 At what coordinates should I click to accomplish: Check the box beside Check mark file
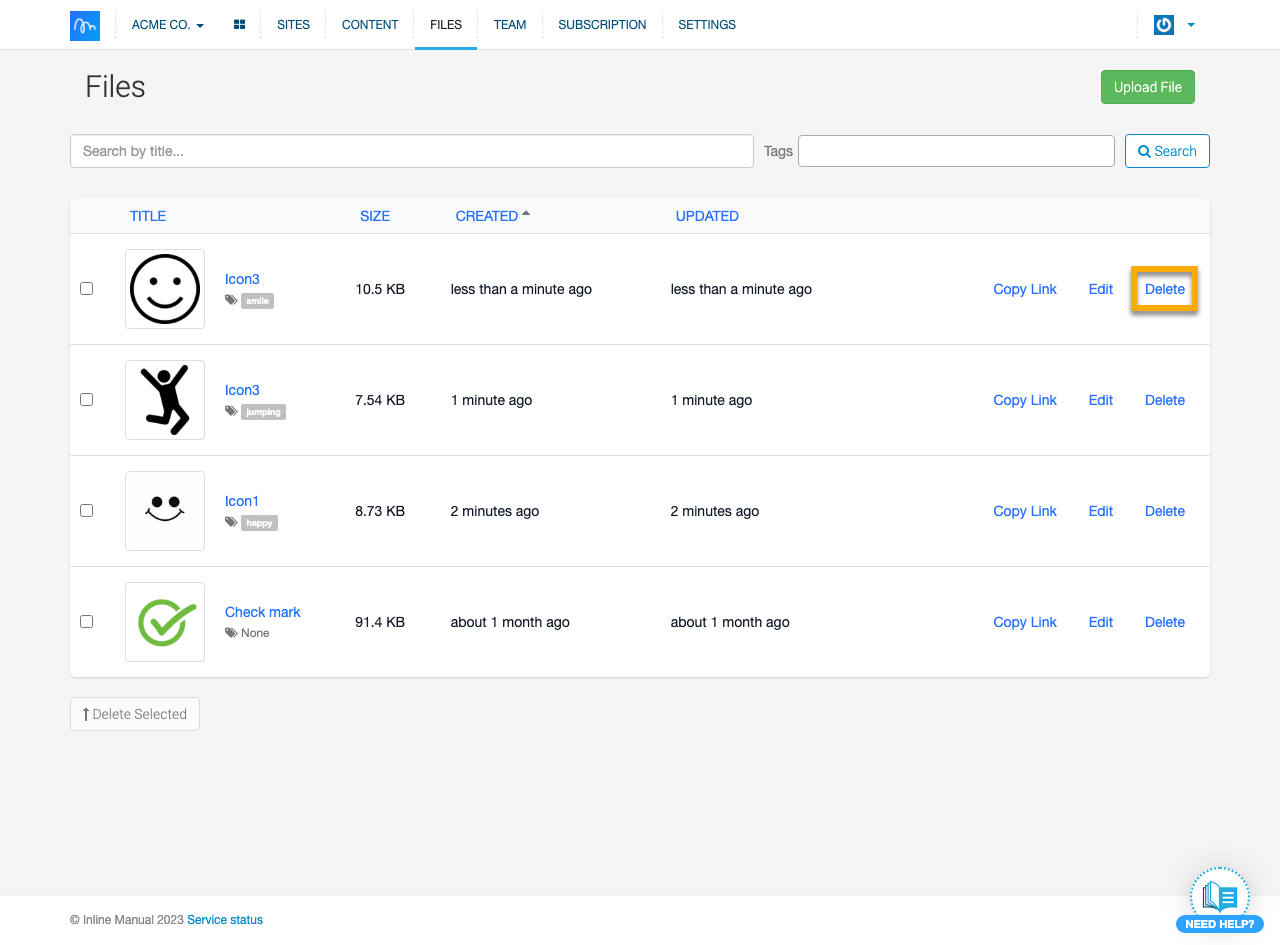[x=87, y=622]
